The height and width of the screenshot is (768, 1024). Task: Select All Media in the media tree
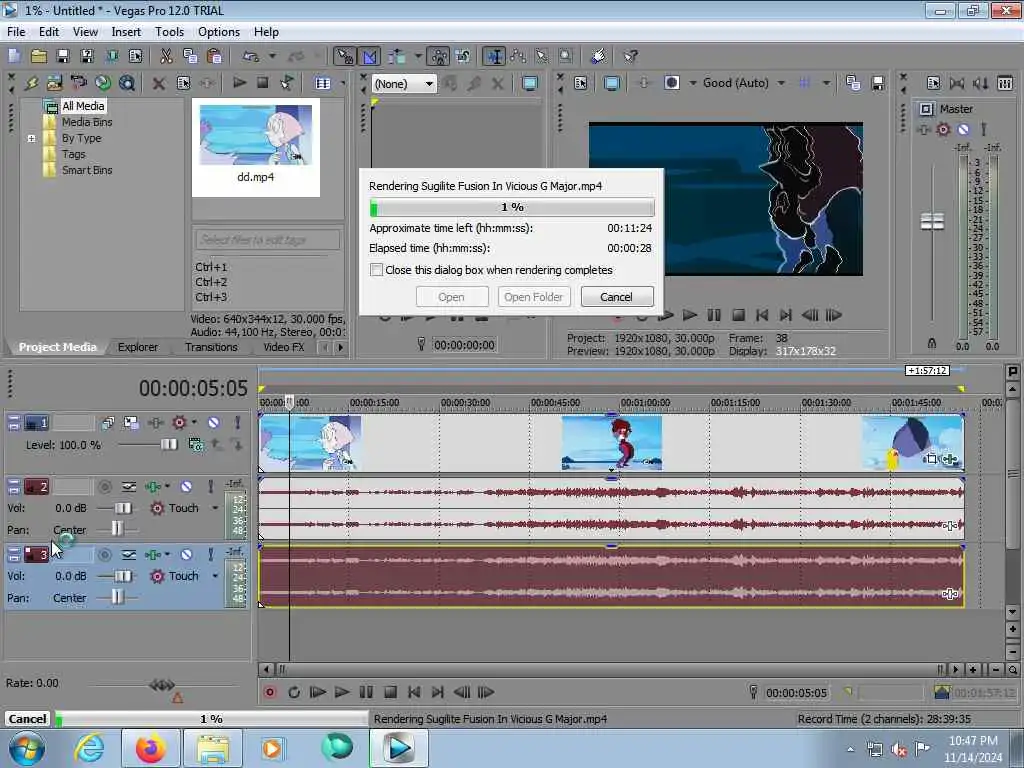pos(83,106)
